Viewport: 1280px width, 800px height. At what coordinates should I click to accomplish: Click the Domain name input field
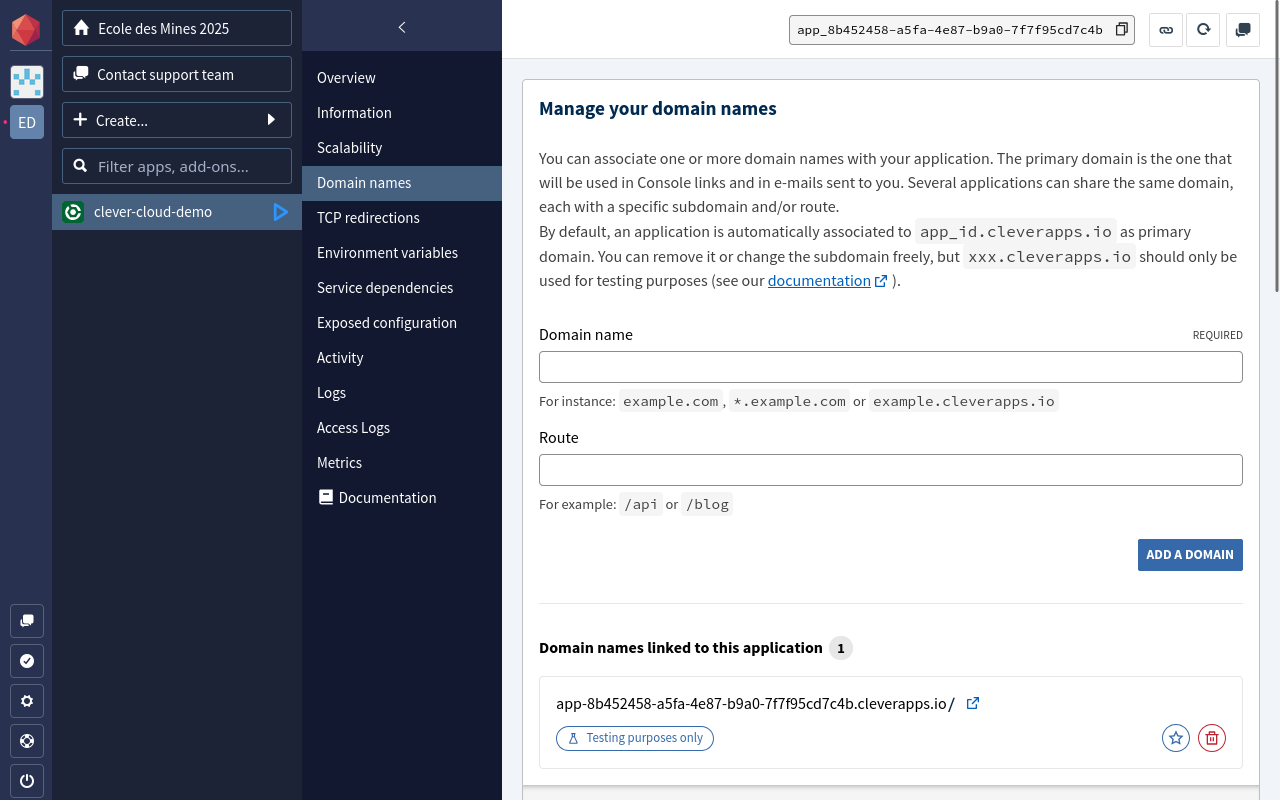pos(890,366)
